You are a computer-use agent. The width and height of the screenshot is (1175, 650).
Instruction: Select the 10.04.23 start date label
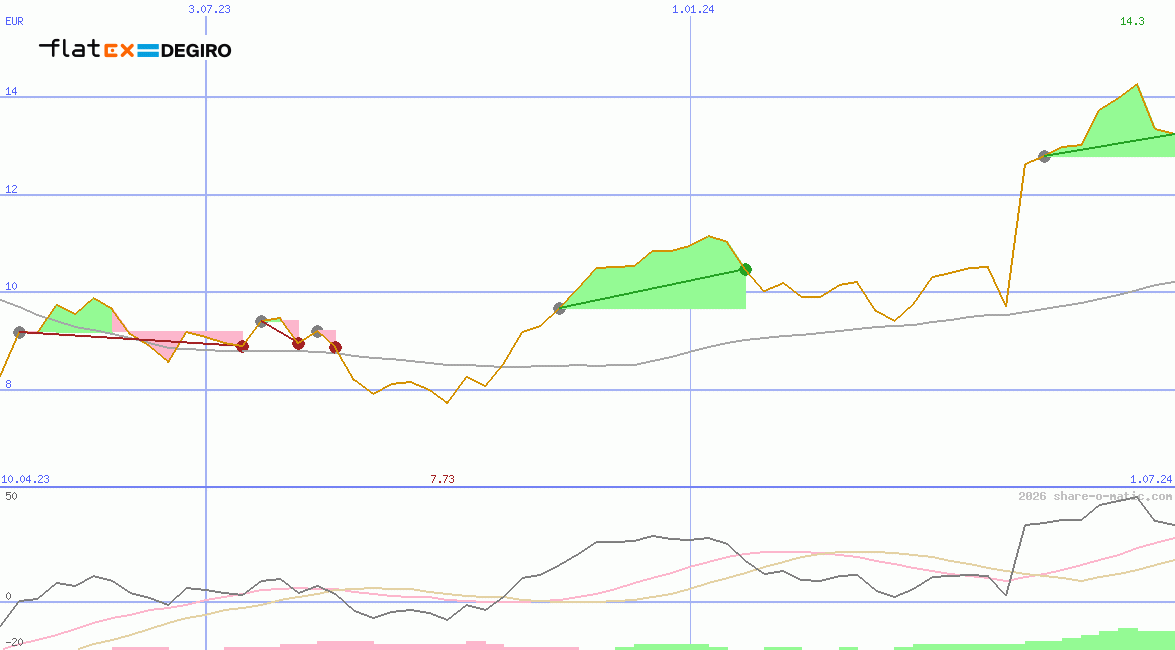25,479
